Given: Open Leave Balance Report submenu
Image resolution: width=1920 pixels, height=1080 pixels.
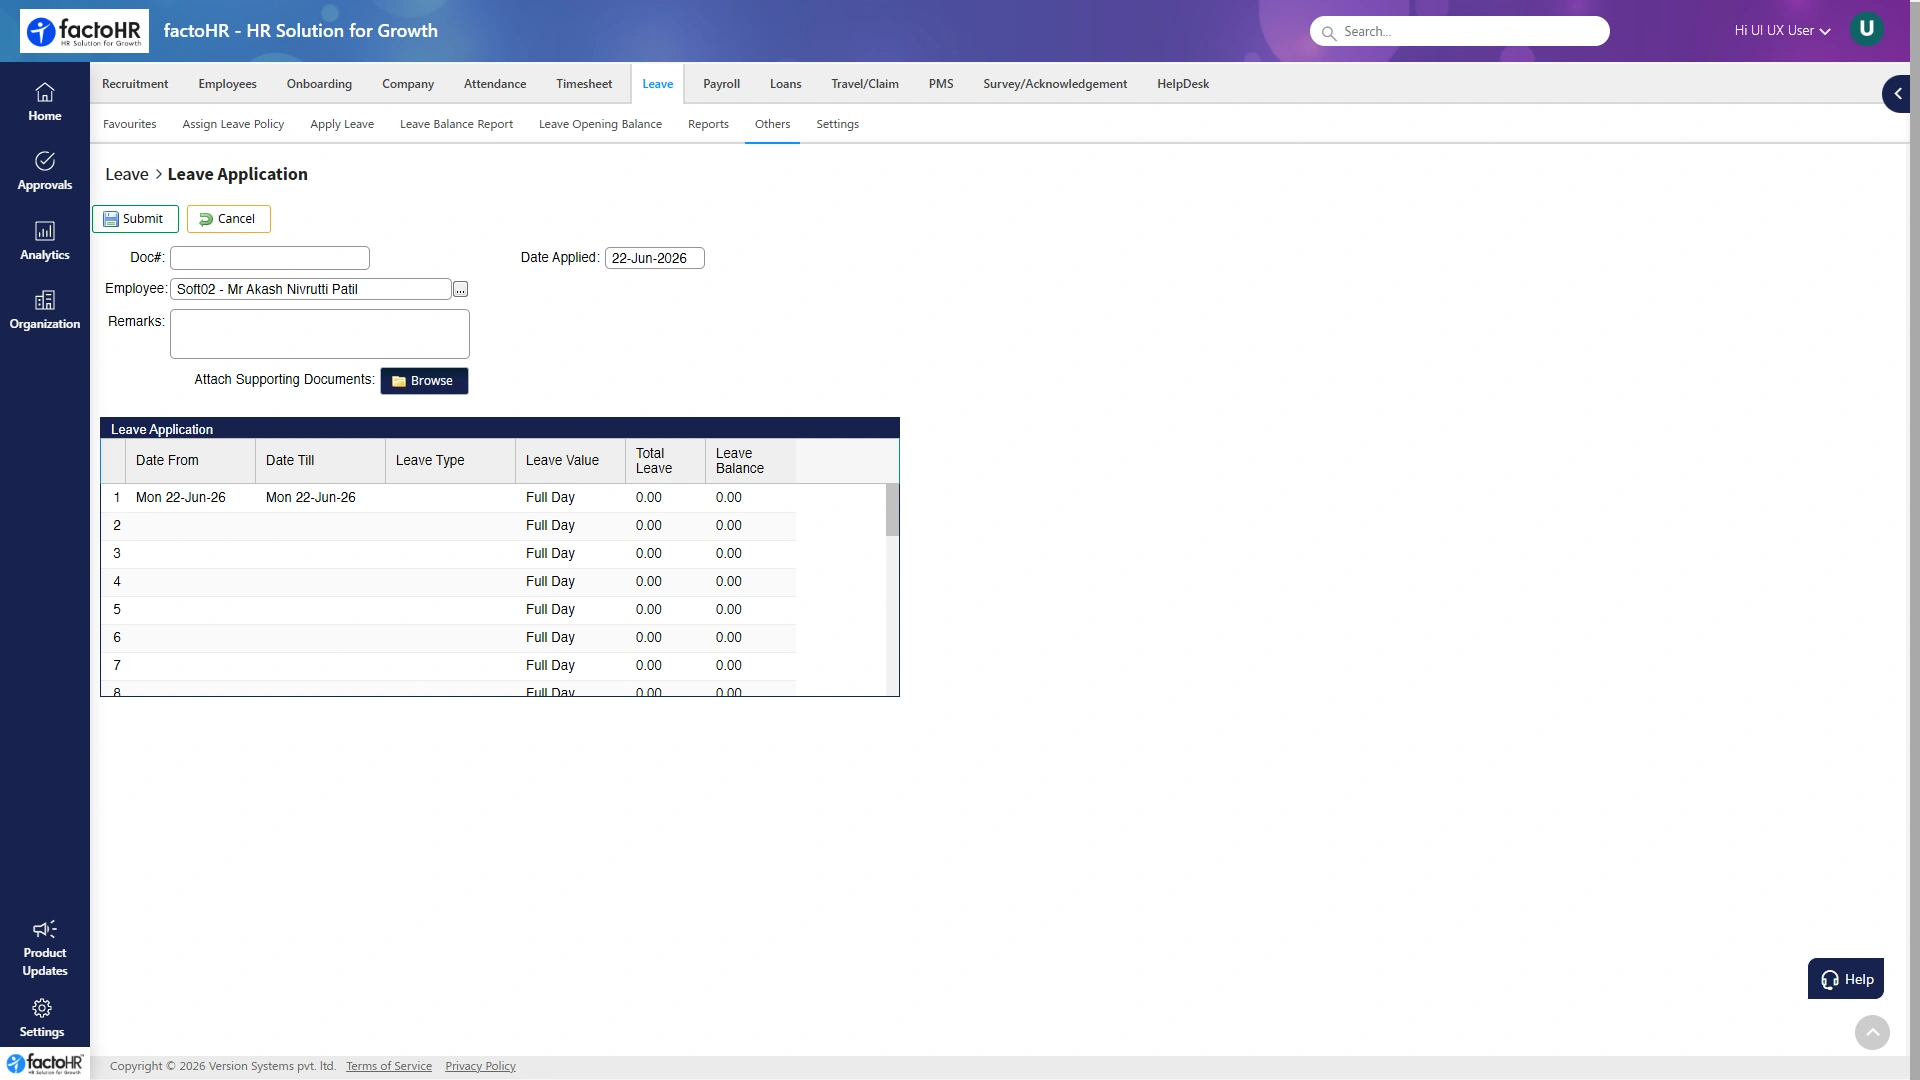Looking at the screenshot, I should (x=456, y=124).
